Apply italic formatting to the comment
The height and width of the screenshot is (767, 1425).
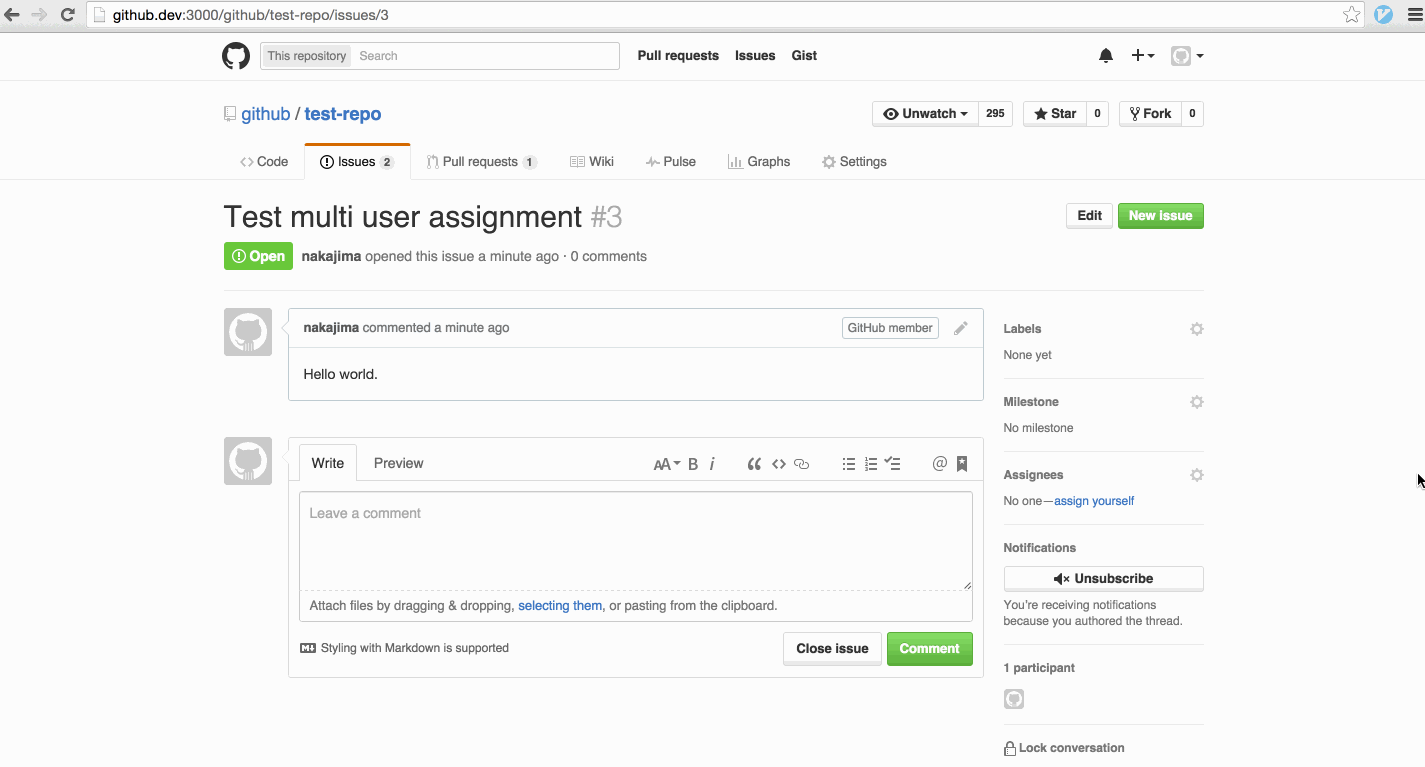click(712, 463)
